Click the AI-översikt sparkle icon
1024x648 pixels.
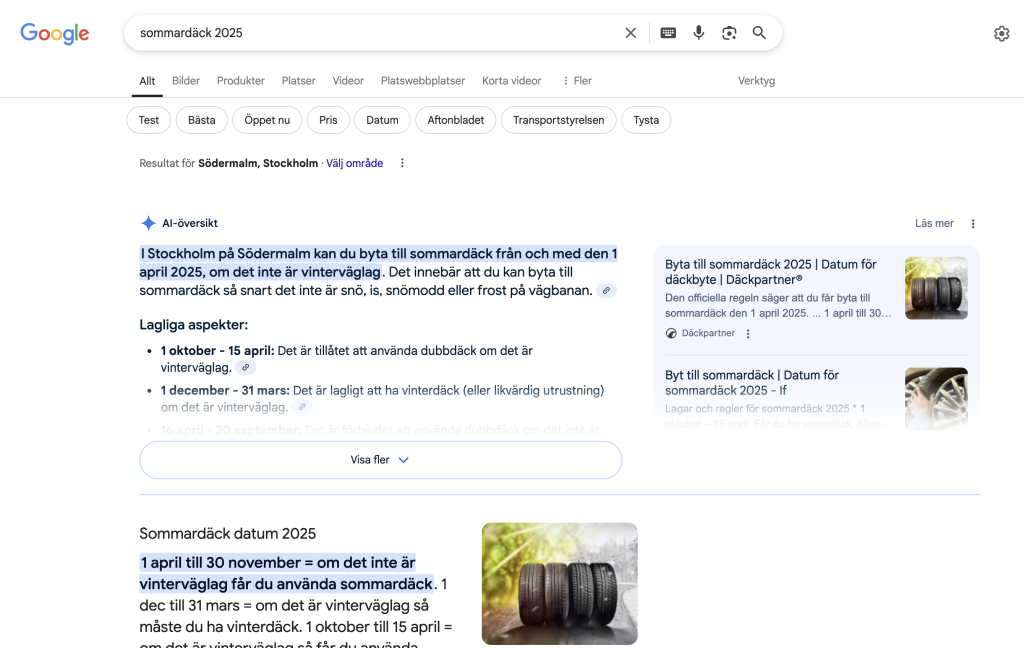[148, 223]
